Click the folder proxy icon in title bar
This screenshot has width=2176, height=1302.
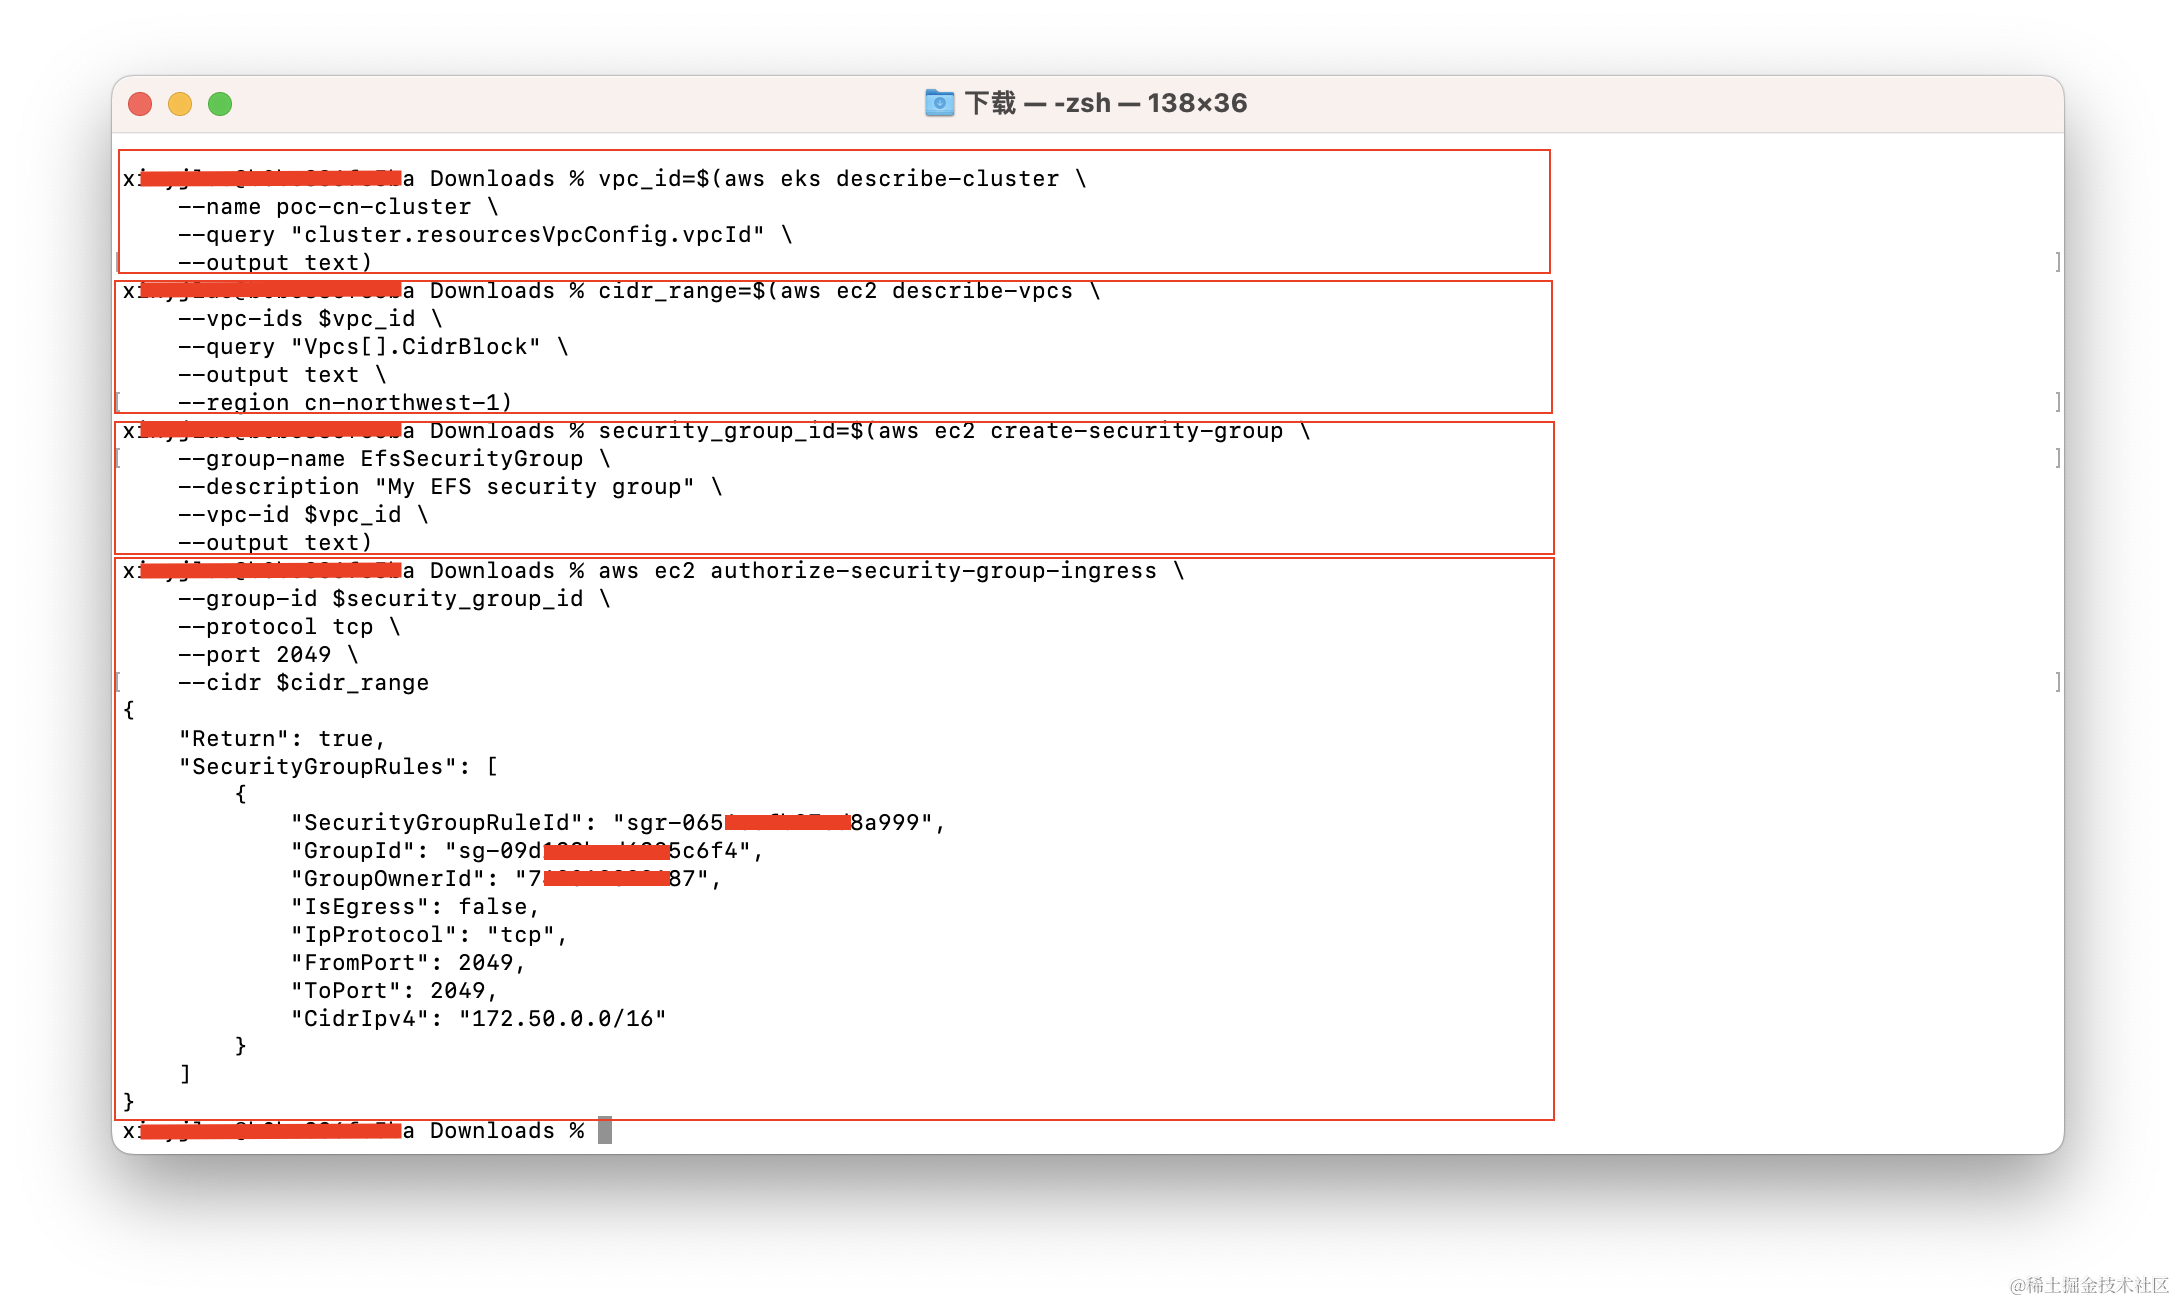(939, 103)
